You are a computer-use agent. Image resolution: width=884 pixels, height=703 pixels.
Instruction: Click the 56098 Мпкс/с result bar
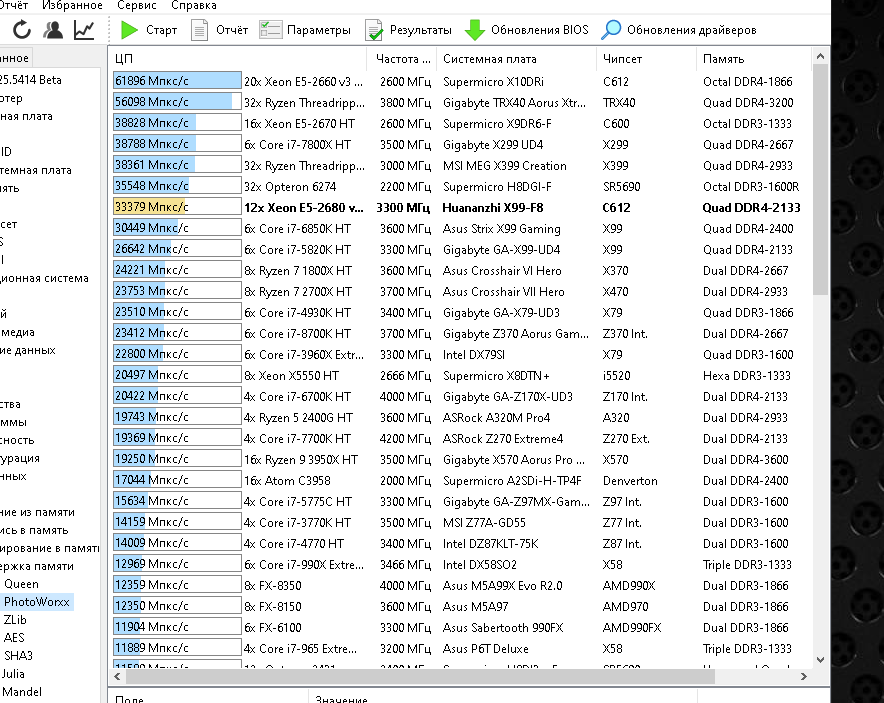point(177,102)
